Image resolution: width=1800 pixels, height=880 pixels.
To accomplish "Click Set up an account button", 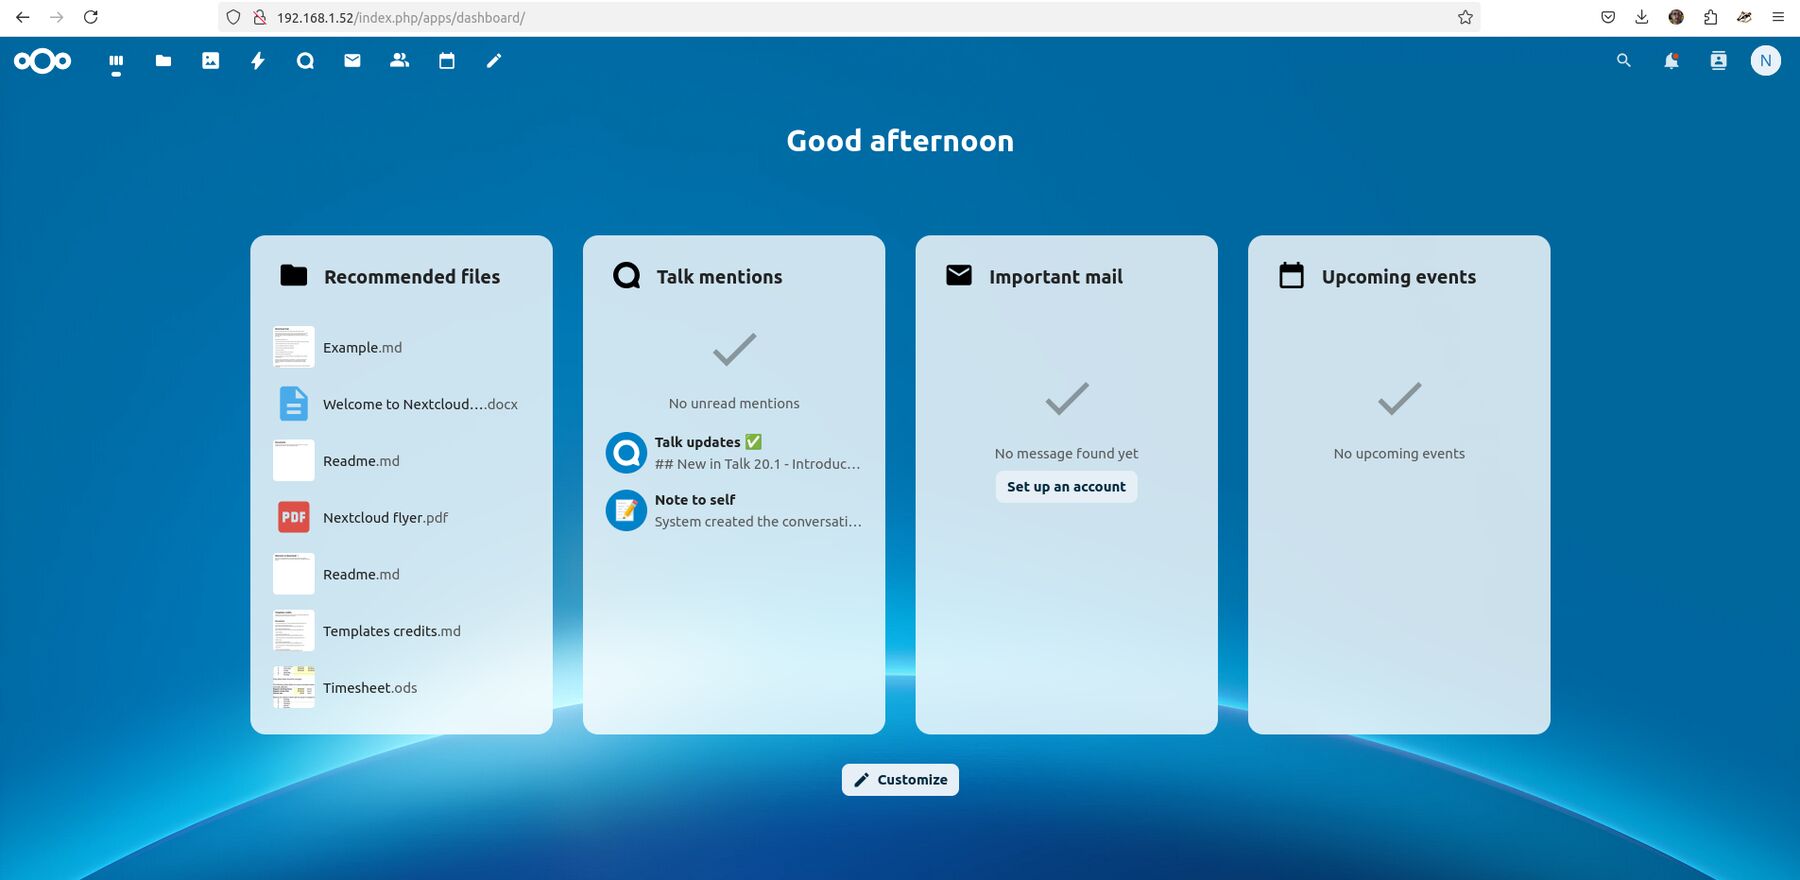I will [x=1066, y=487].
